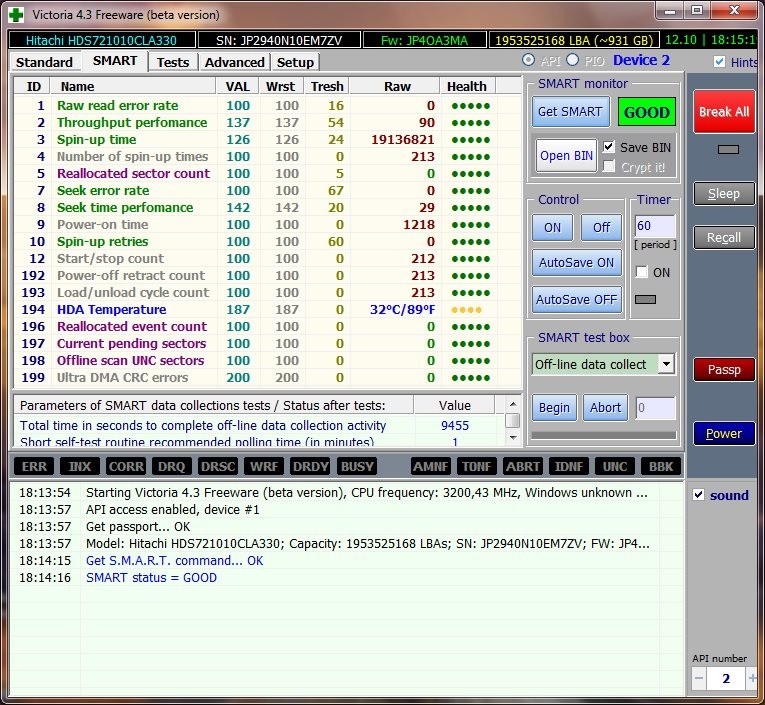765x705 pixels.
Task: Click the green cross Victoria title icon
Action: click(15, 15)
